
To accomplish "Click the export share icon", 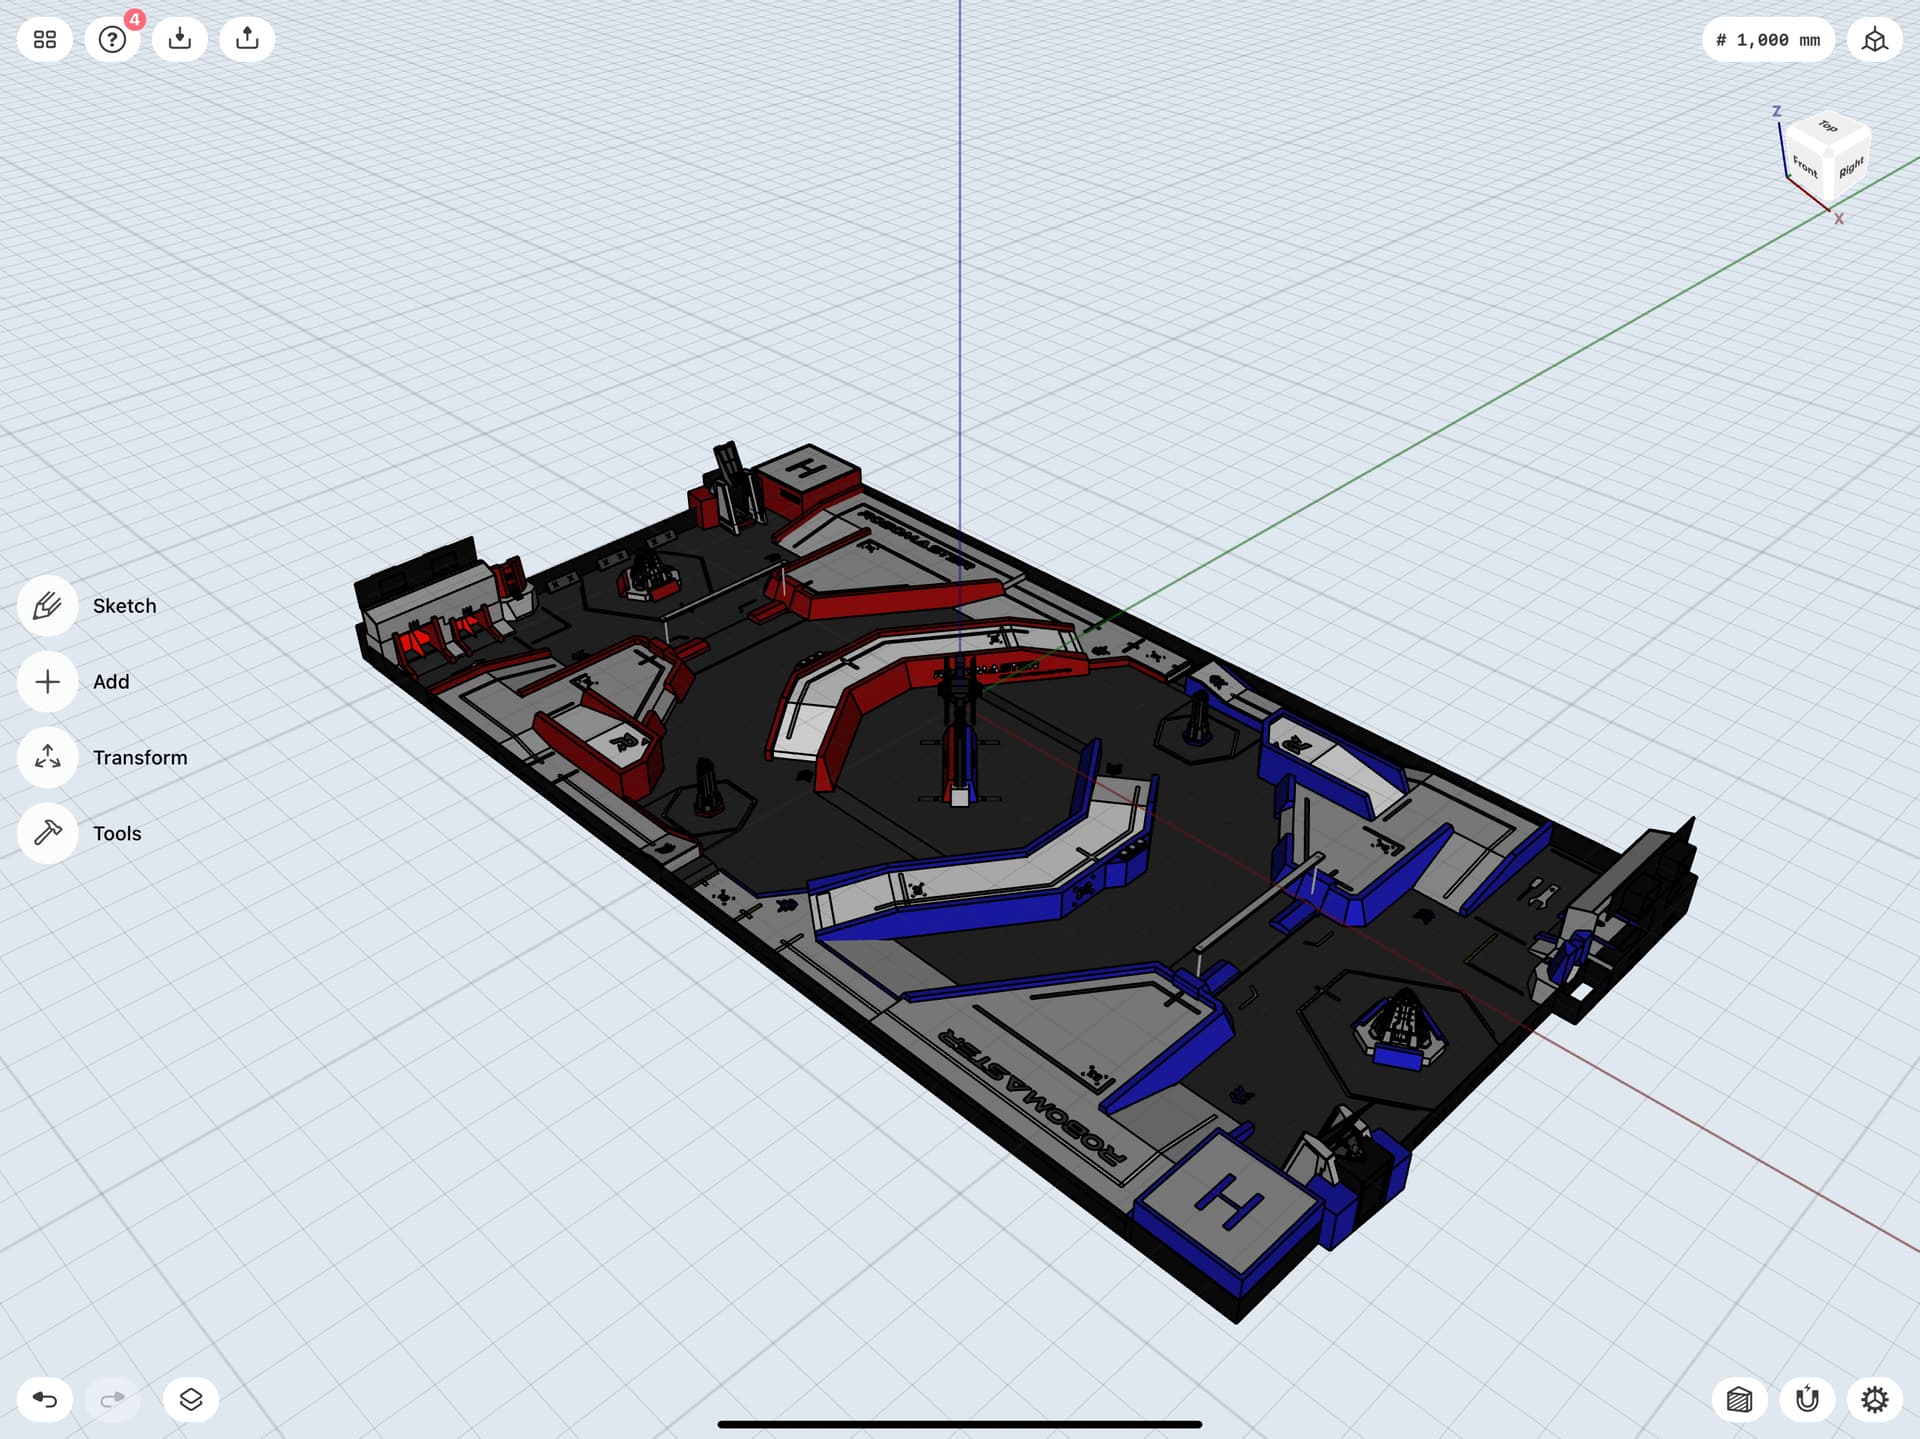I will (x=247, y=40).
